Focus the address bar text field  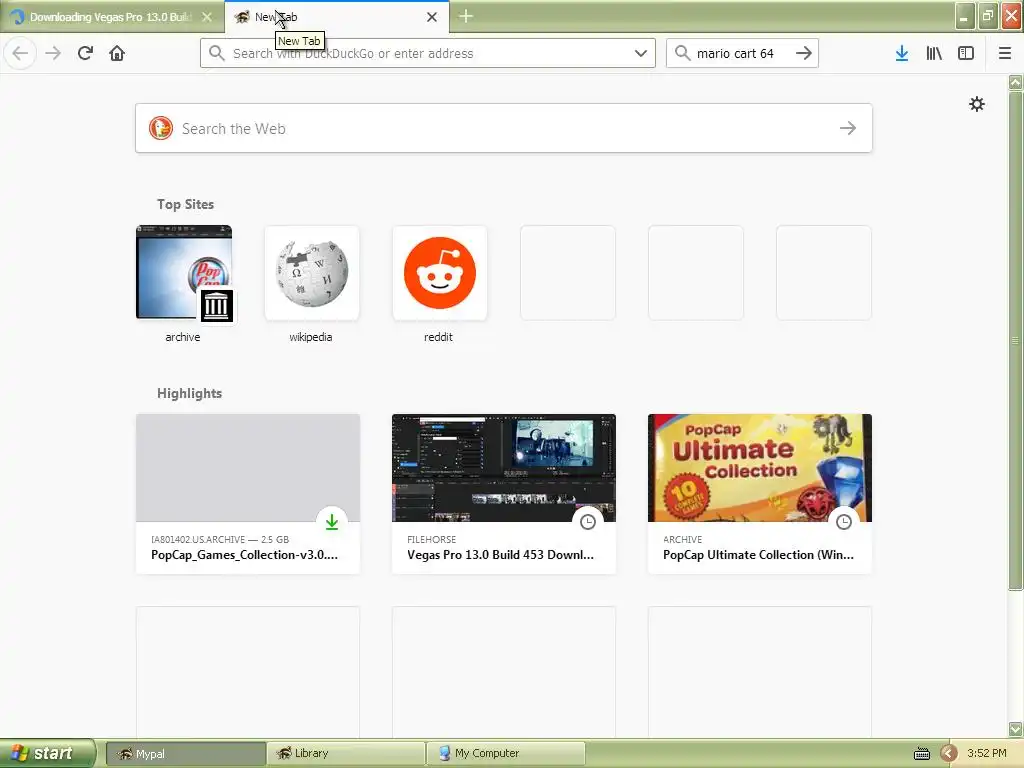point(428,53)
